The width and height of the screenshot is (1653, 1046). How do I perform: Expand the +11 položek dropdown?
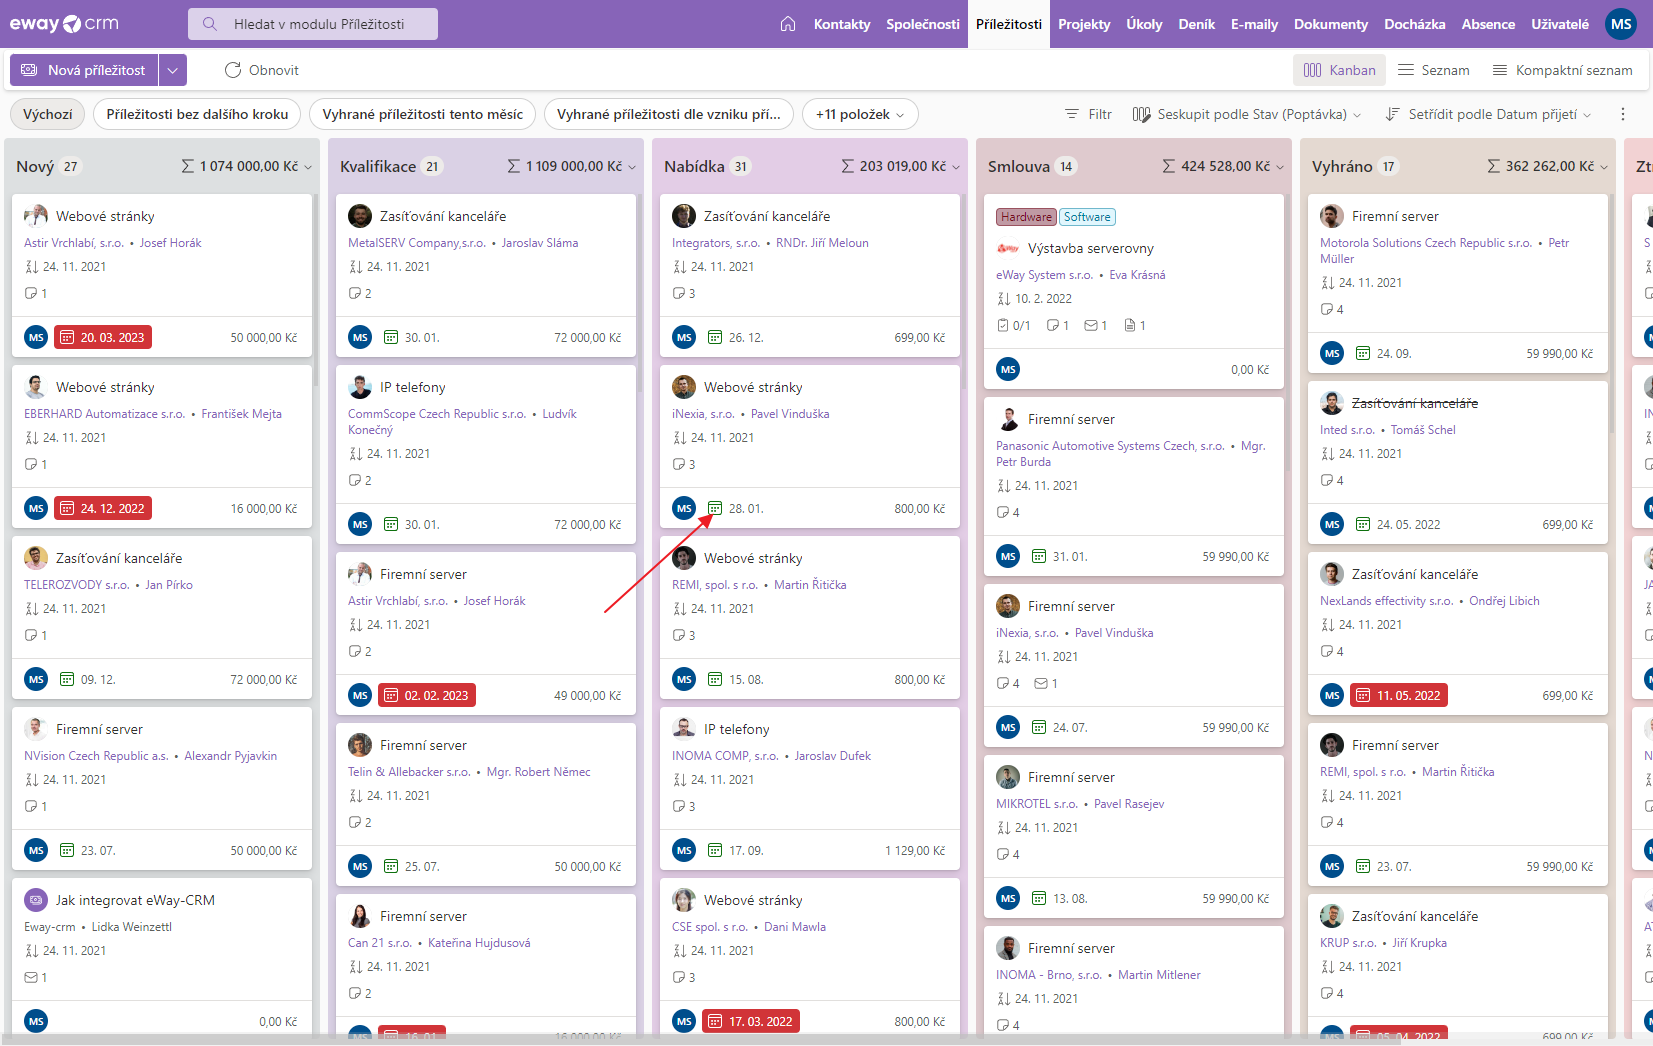pos(860,114)
